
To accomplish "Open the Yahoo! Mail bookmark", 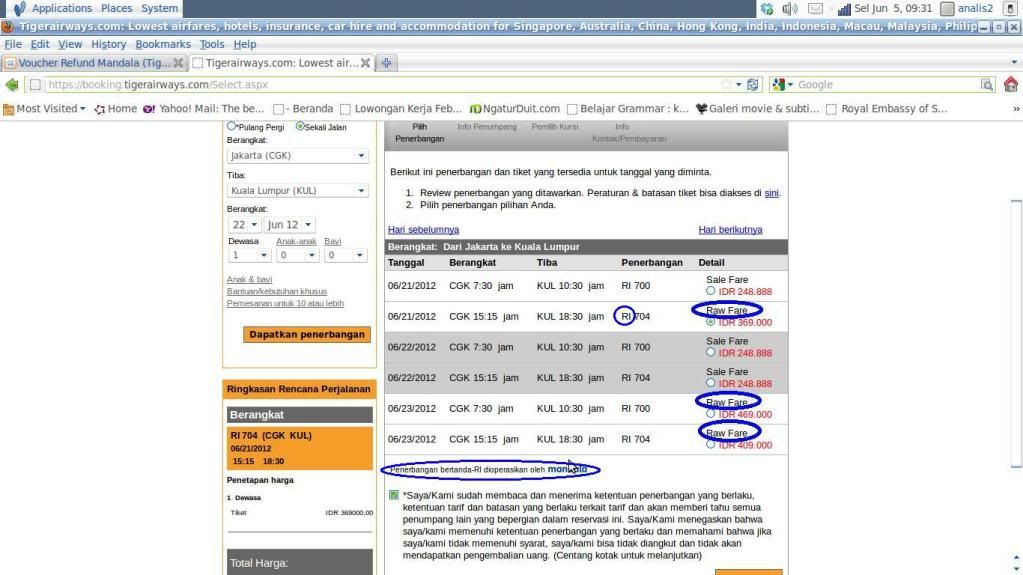I will click(204, 108).
